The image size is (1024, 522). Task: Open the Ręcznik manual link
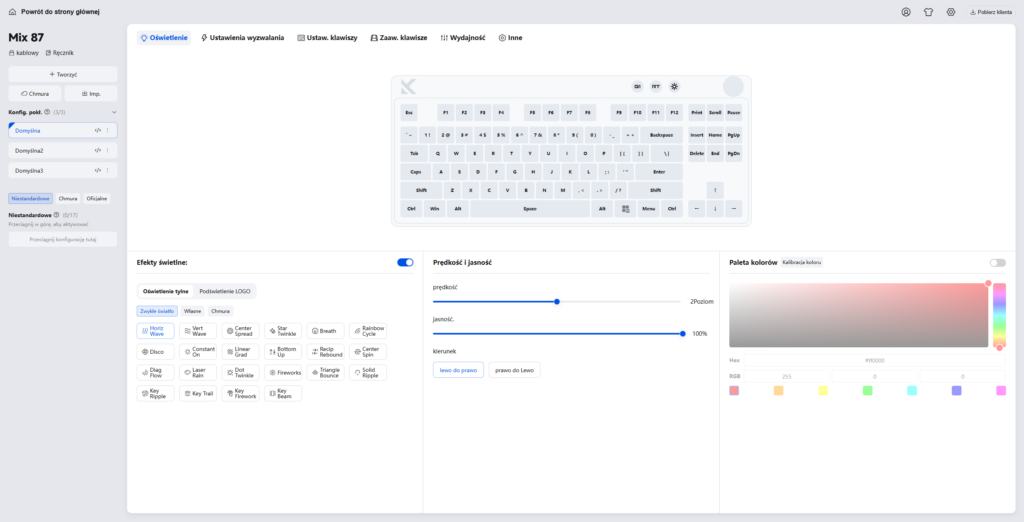pyautogui.click(x=59, y=53)
